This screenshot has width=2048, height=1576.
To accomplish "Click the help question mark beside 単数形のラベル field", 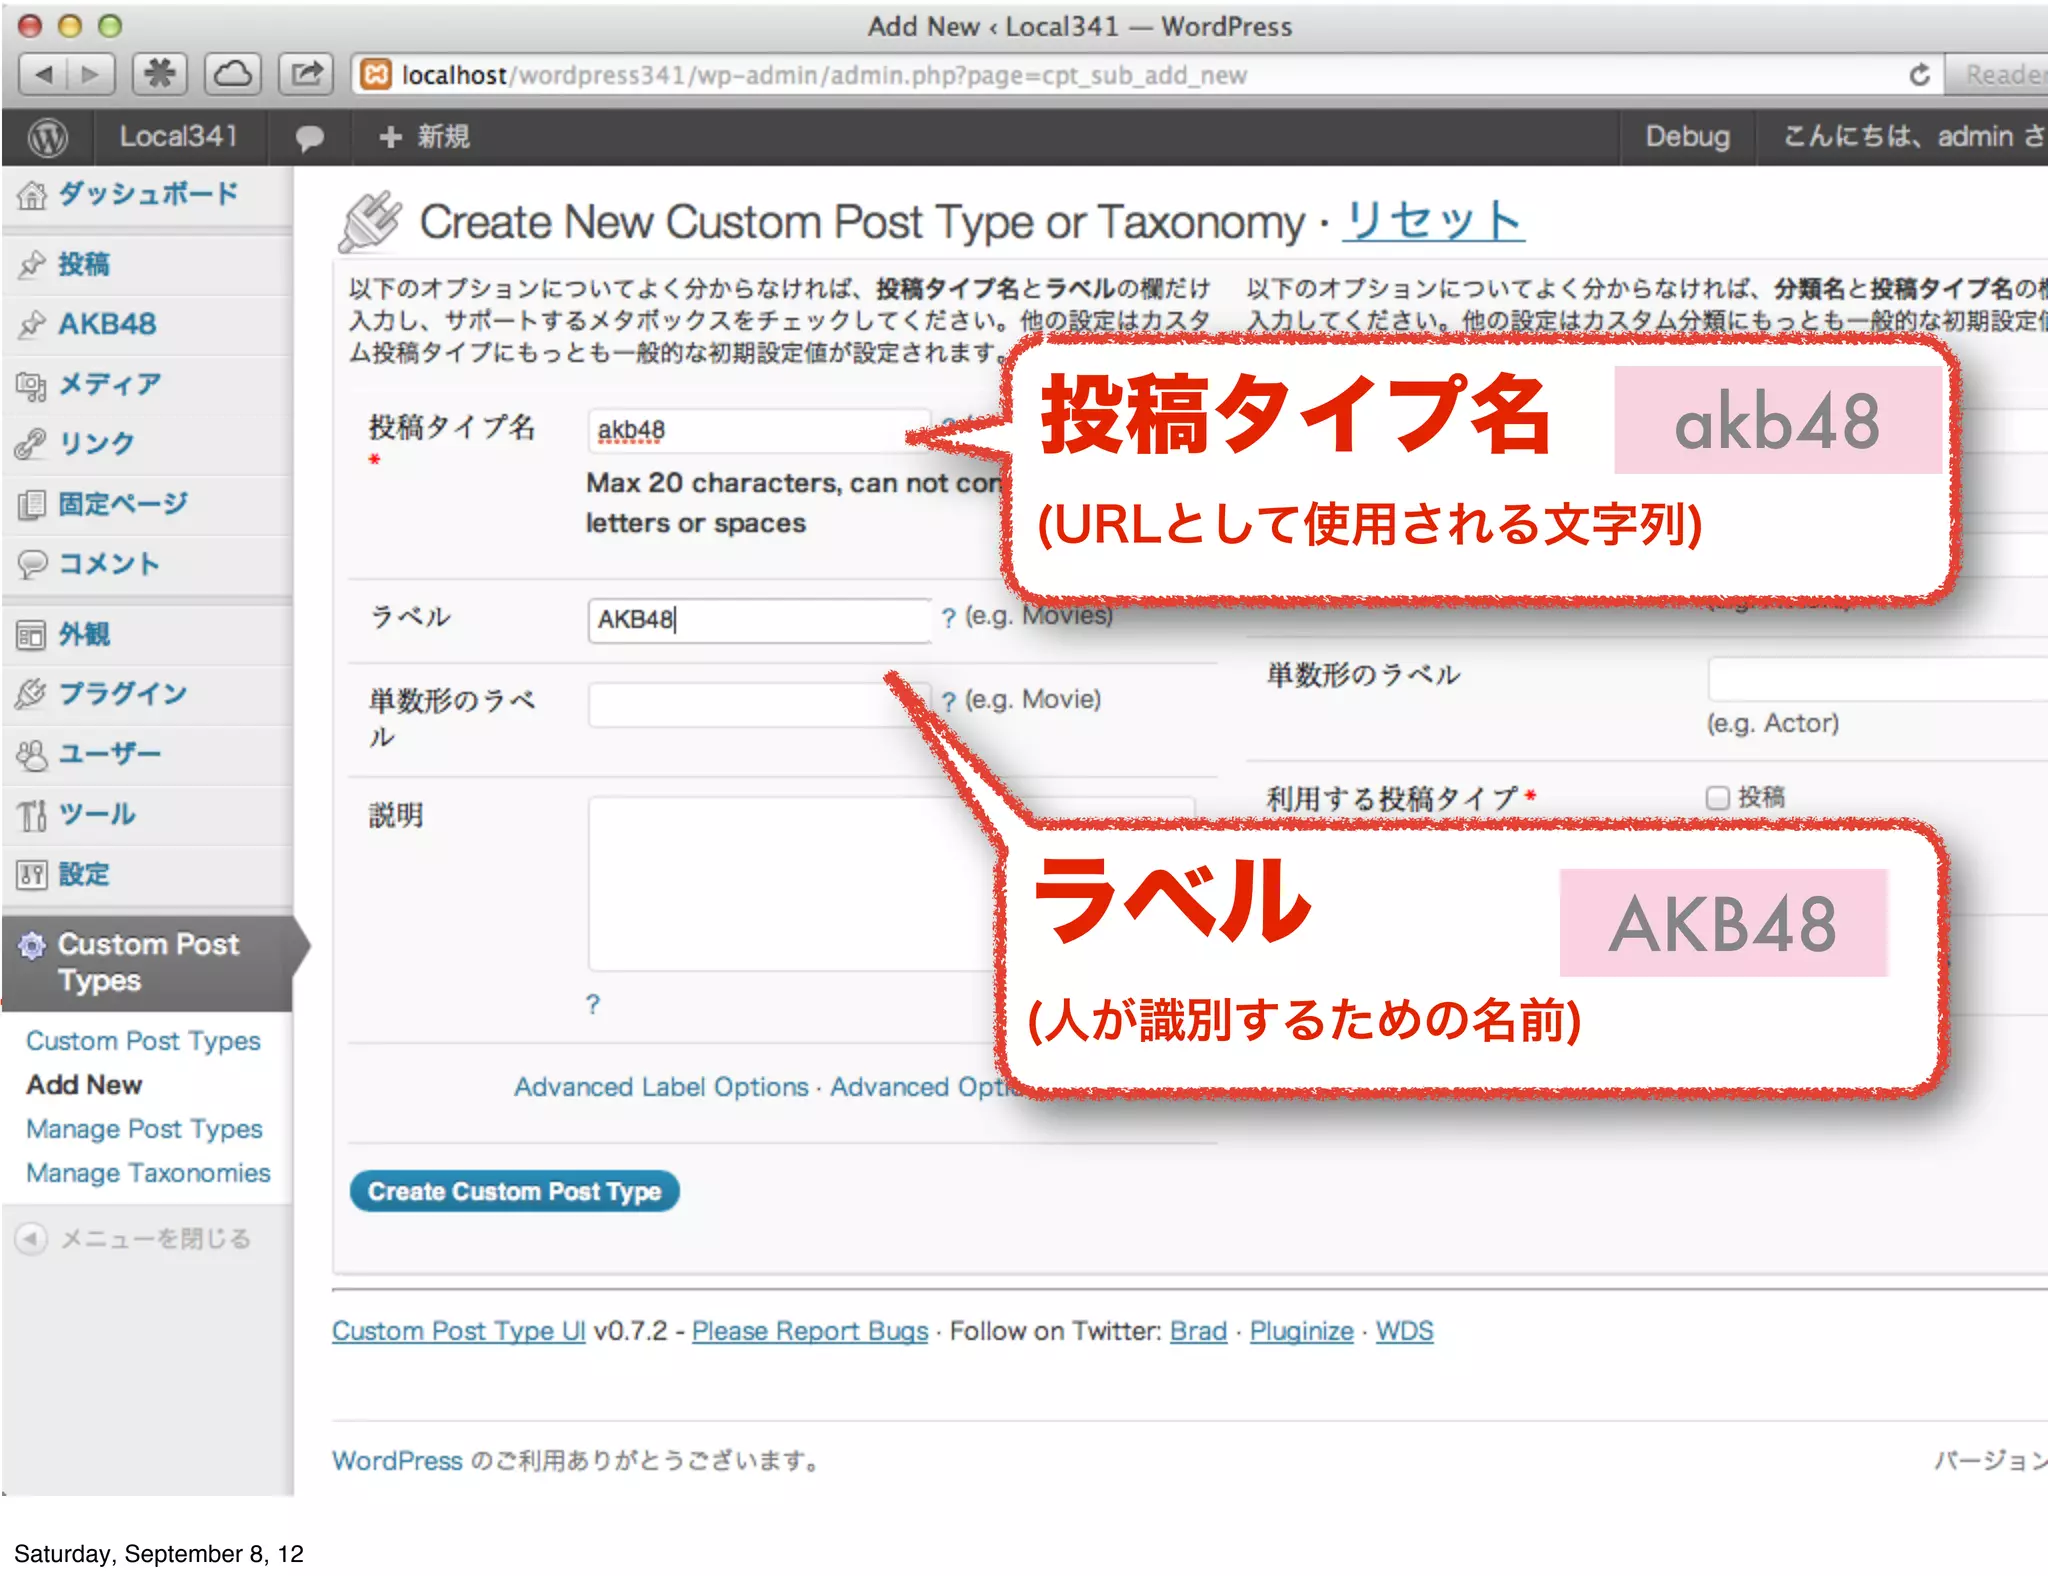I will (x=948, y=701).
